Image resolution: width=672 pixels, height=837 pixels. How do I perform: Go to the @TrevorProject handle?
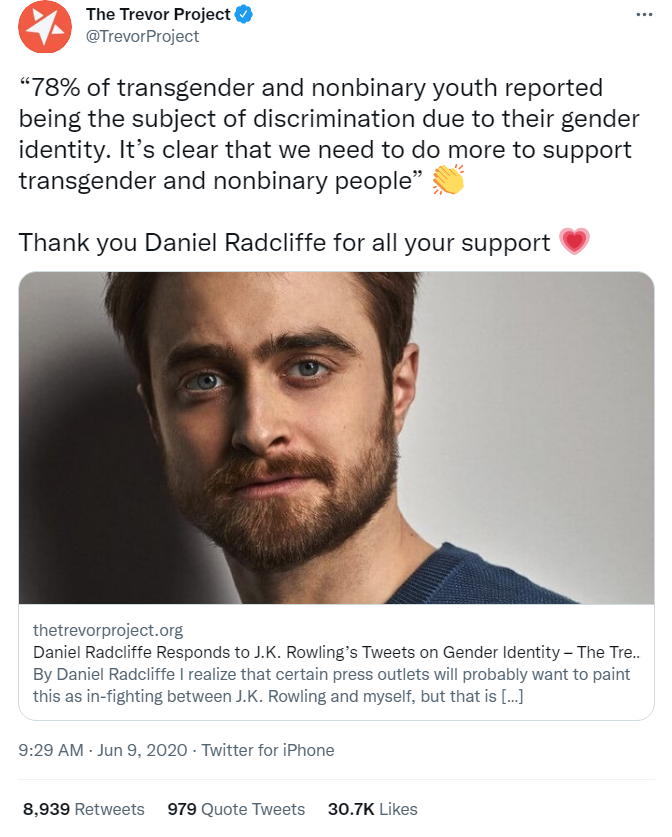click(x=143, y=37)
